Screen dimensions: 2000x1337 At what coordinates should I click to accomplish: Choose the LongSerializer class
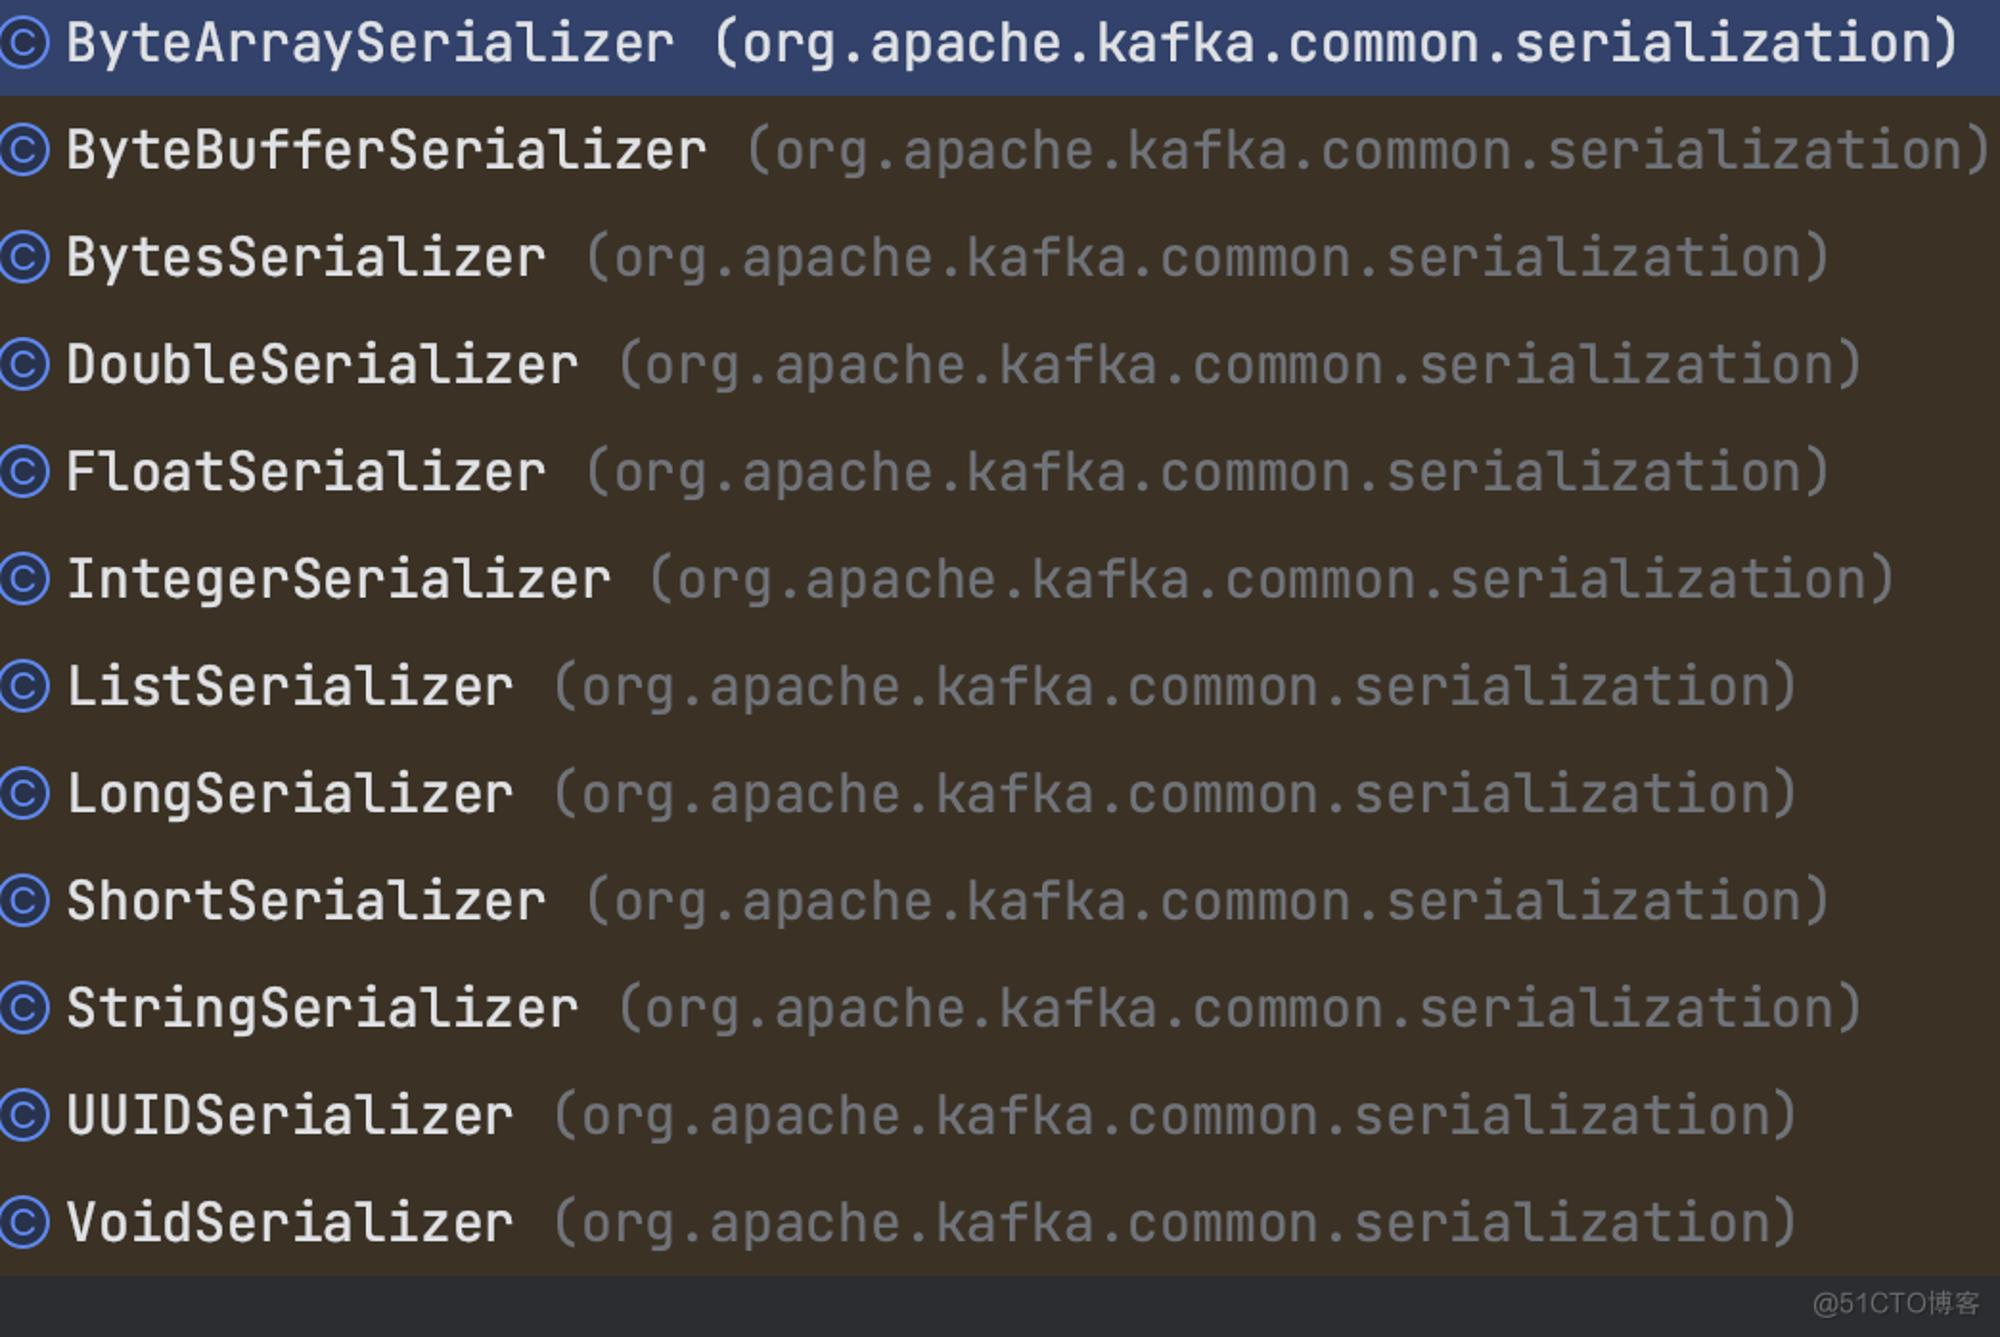(1000, 793)
